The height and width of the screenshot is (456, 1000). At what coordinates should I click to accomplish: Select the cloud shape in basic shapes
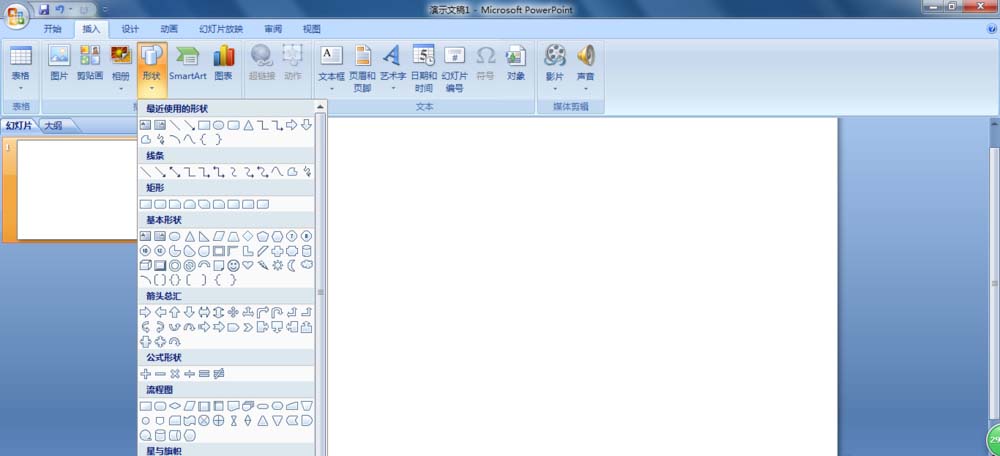click(307, 265)
